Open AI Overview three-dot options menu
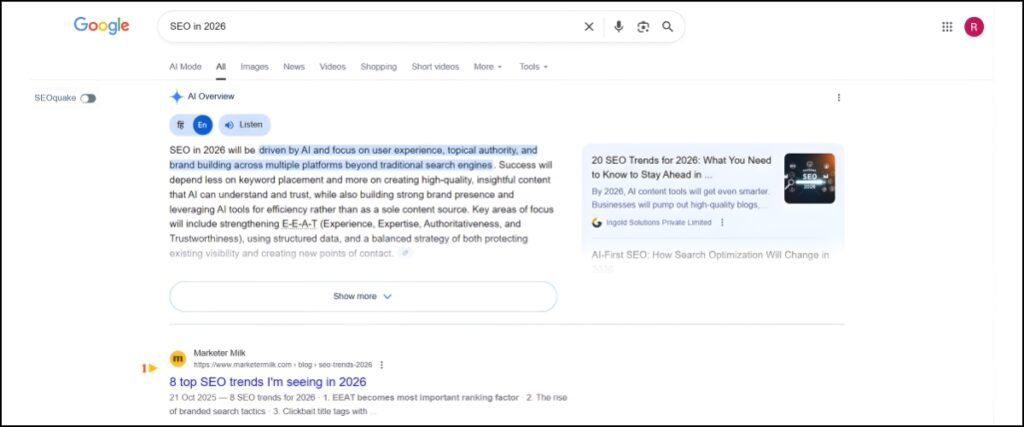 pyautogui.click(x=839, y=97)
